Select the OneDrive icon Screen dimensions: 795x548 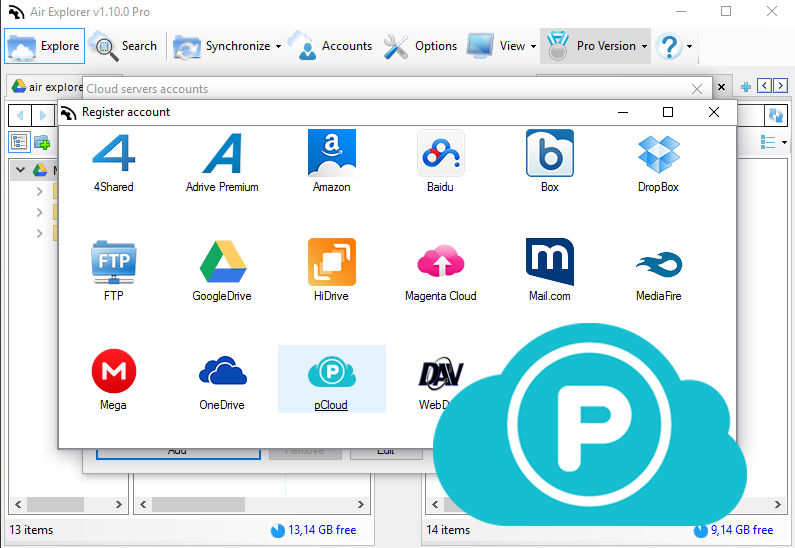pyautogui.click(x=223, y=371)
